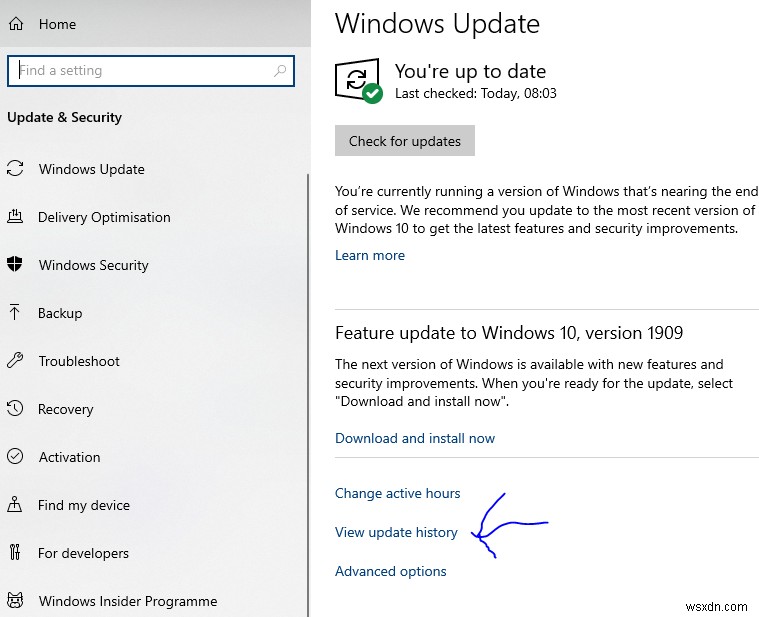759x617 pixels.
Task: Select For developers in sidebar
Action: pos(83,553)
